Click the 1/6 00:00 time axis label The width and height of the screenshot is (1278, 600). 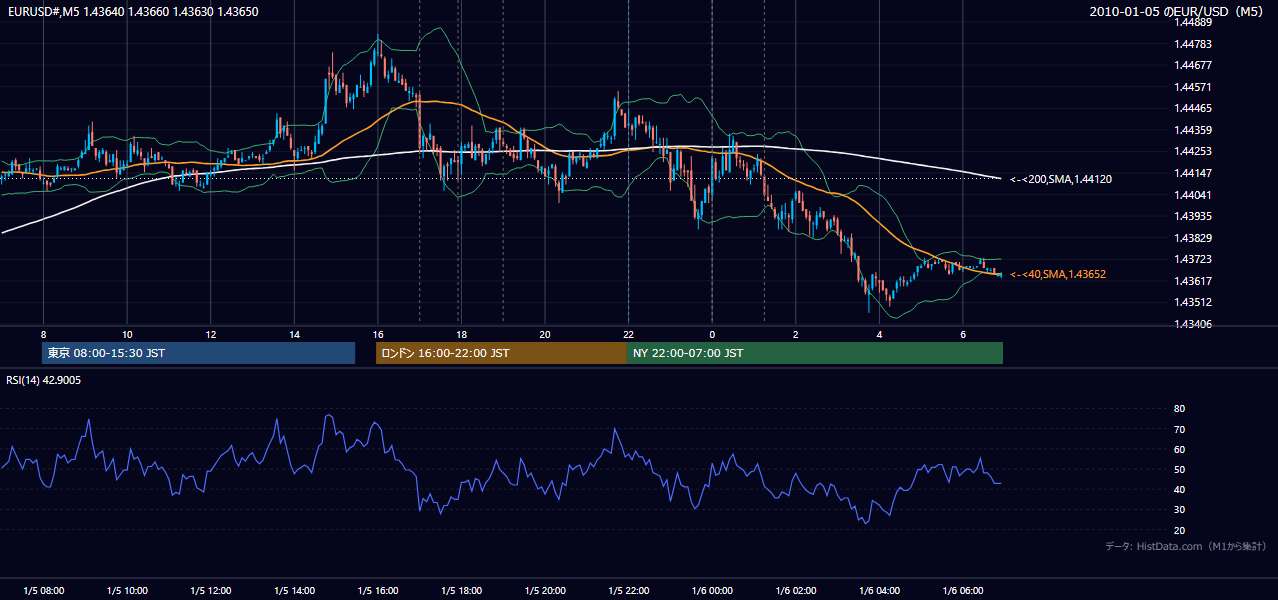pyautogui.click(x=712, y=591)
